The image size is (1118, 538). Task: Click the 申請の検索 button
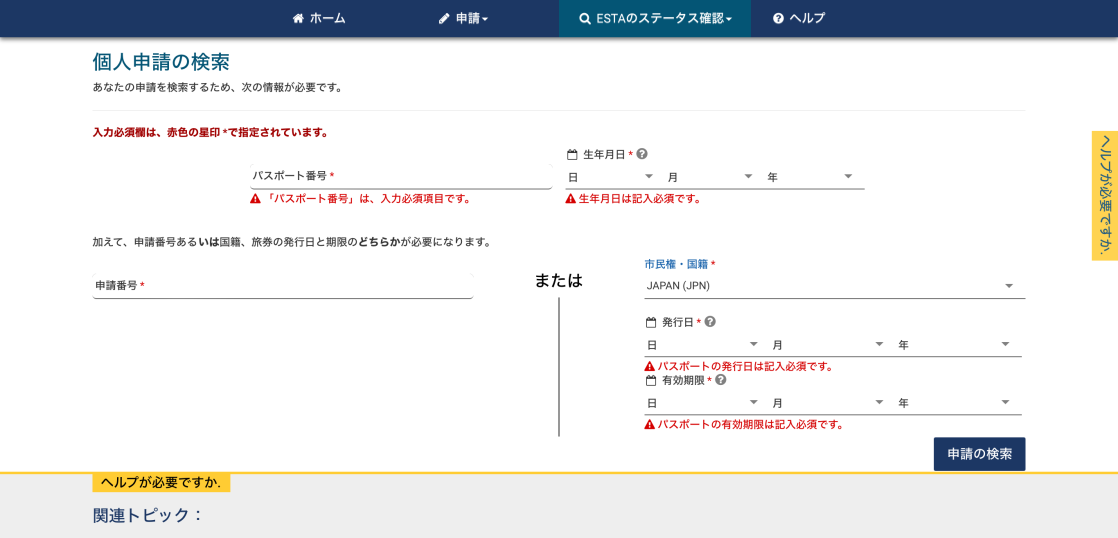coord(979,454)
